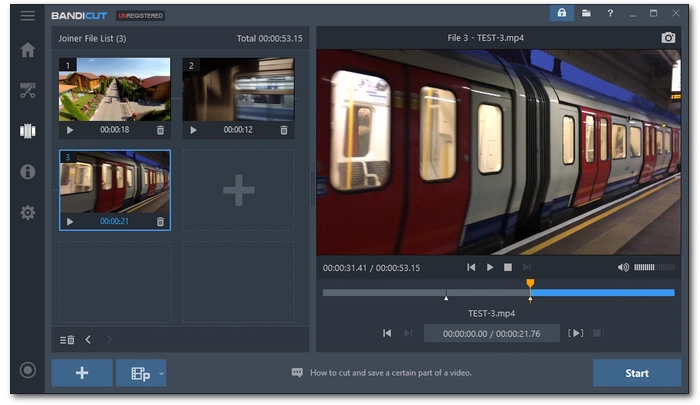Click the '00:00:31.41 / 00:00:53.15' time readout

click(x=371, y=268)
